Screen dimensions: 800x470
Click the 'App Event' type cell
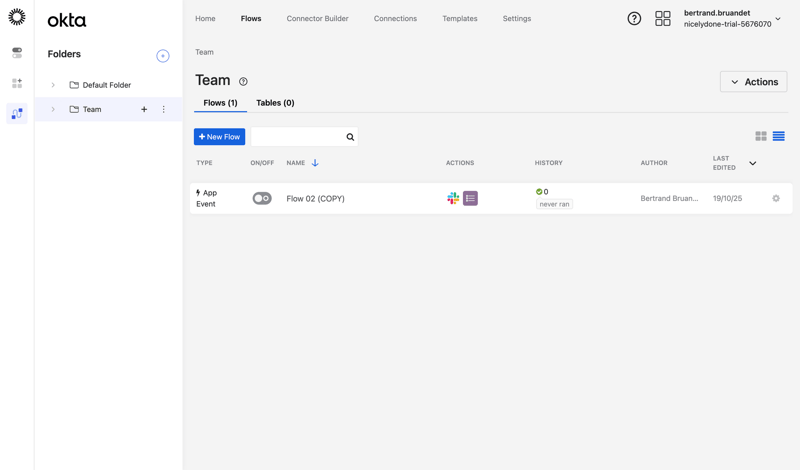click(x=207, y=198)
